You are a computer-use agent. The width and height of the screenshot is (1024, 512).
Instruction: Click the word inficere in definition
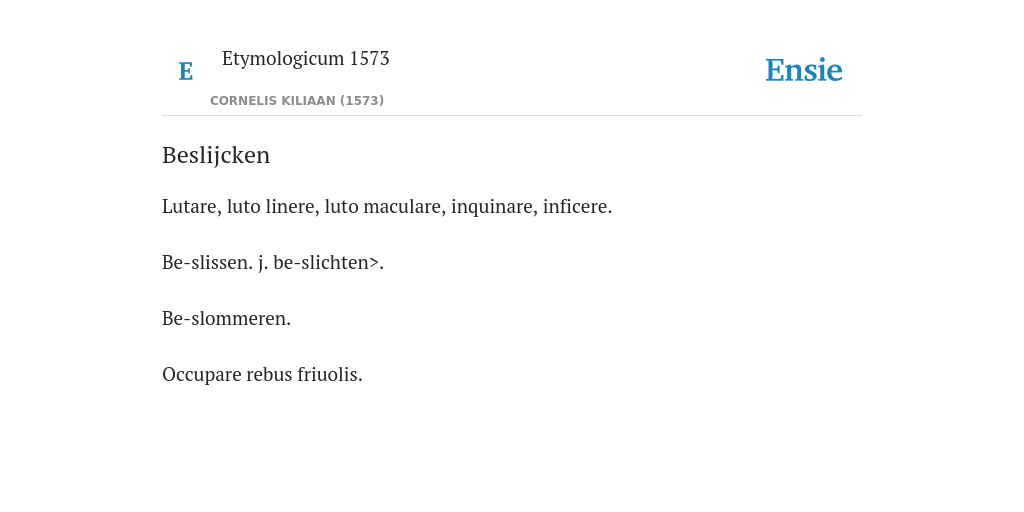577,207
